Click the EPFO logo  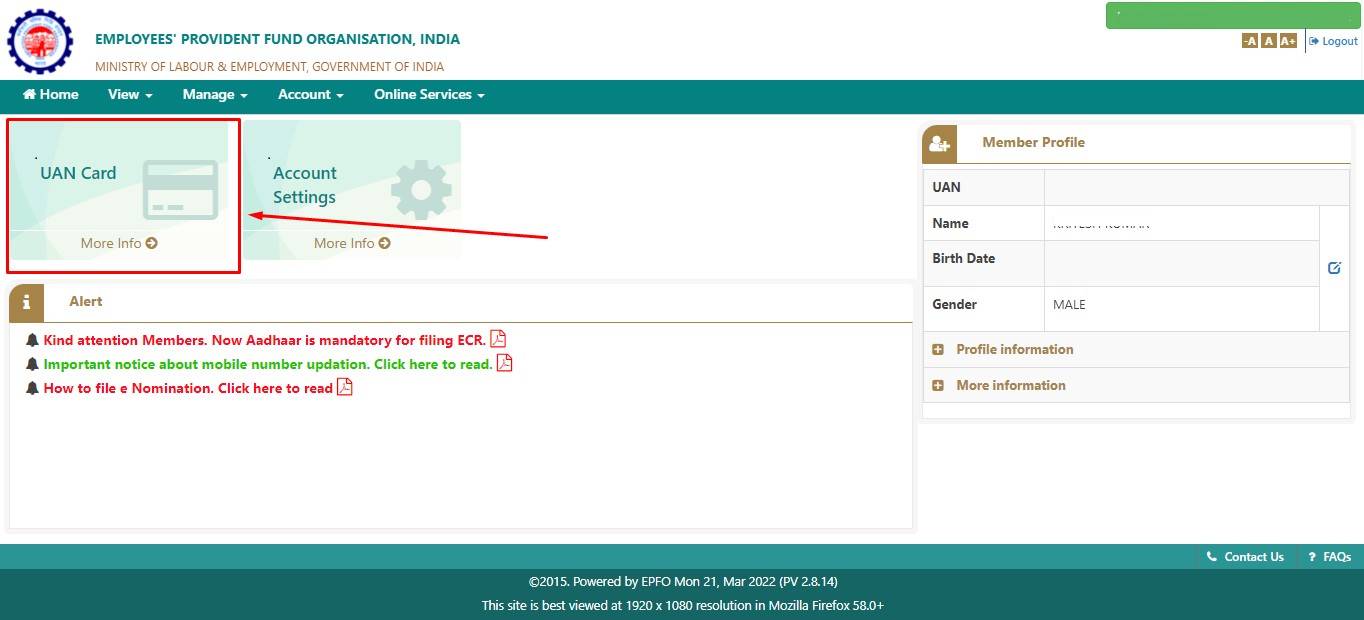click(40, 41)
